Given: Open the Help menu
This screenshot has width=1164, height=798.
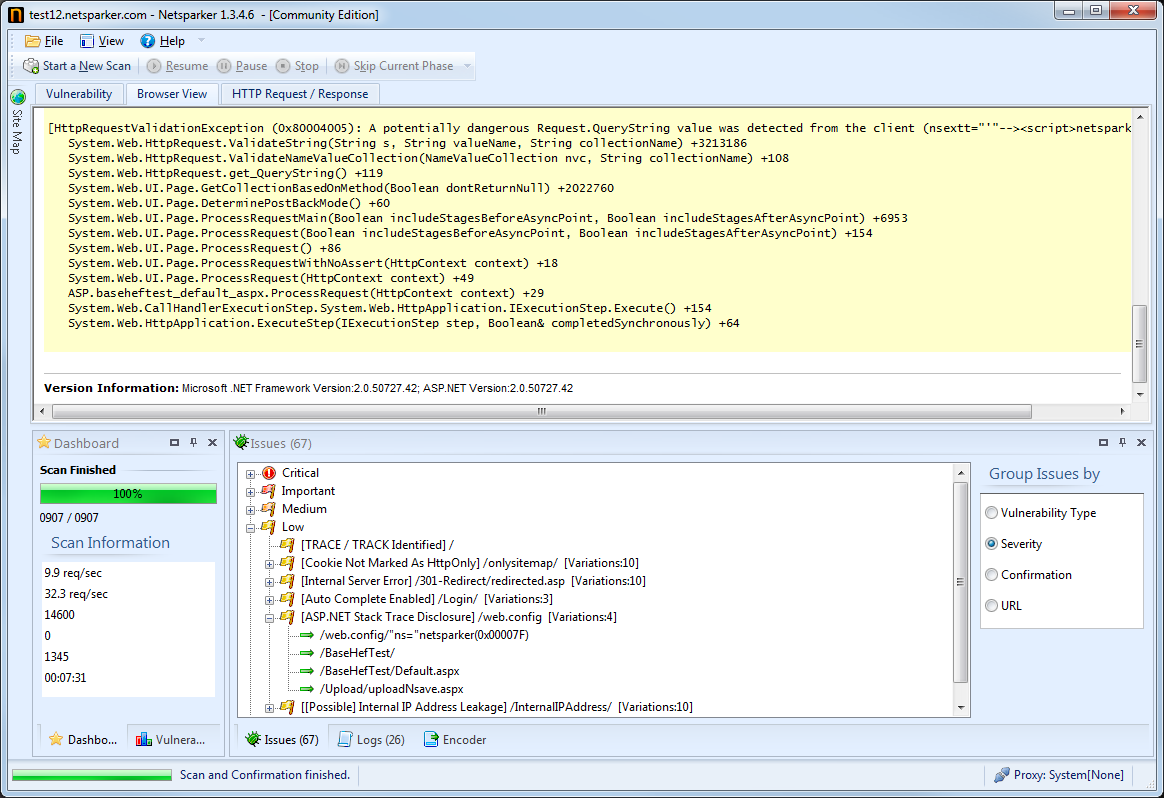Looking at the screenshot, I should 163,41.
